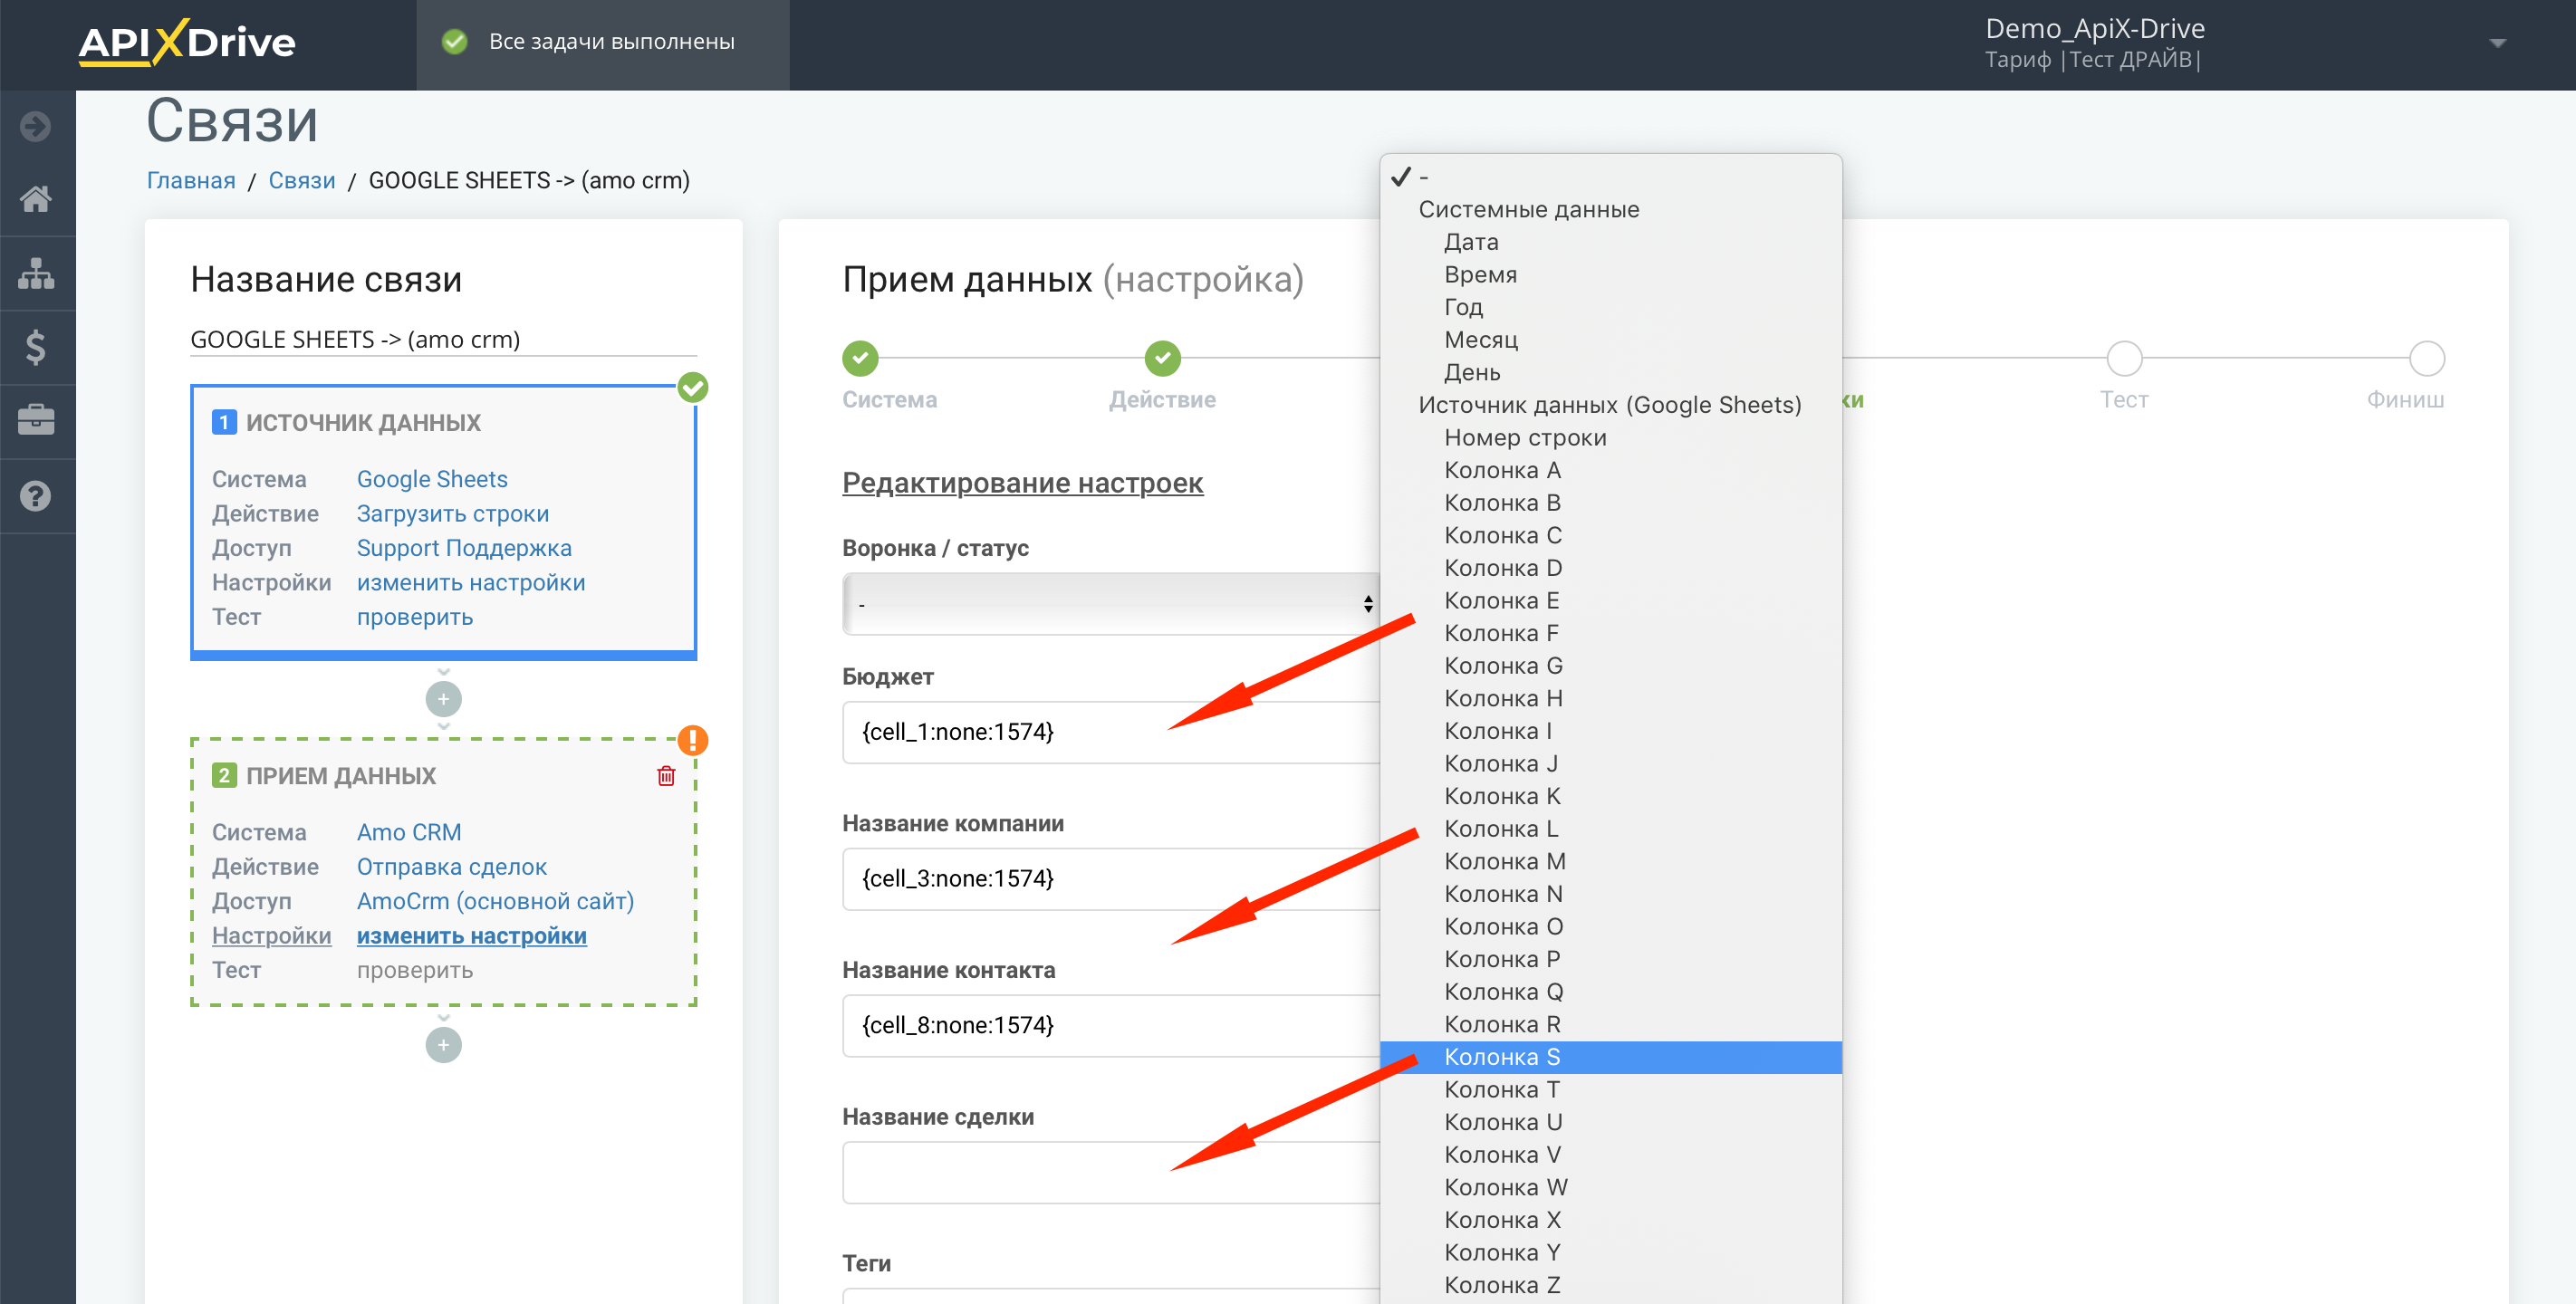Click the green checkmark next to Все задачи выполнены
Image resolution: width=2576 pixels, height=1304 pixels.
pyautogui.click(x=455, y=42)
